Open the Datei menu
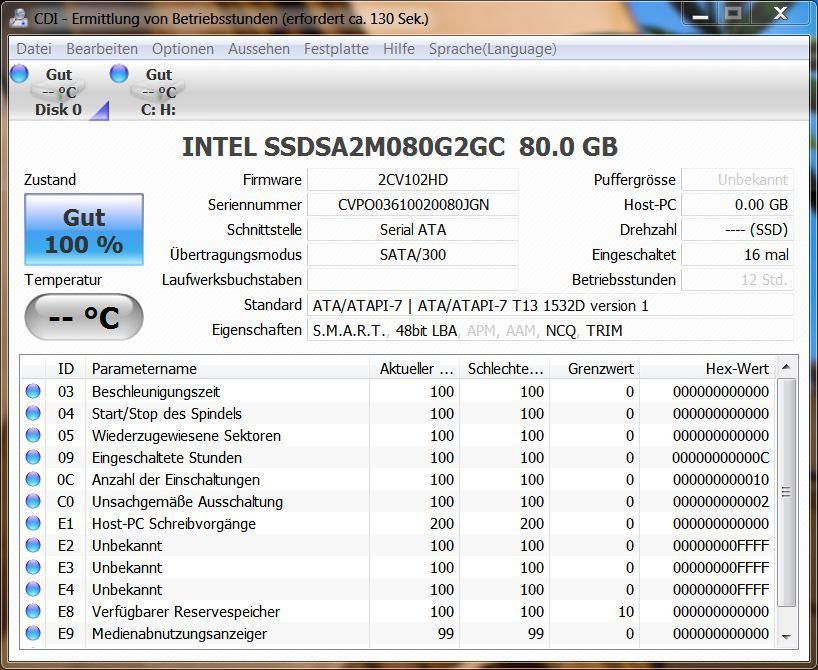The height and width of the screenshot is (670, 818). point(34,49)
